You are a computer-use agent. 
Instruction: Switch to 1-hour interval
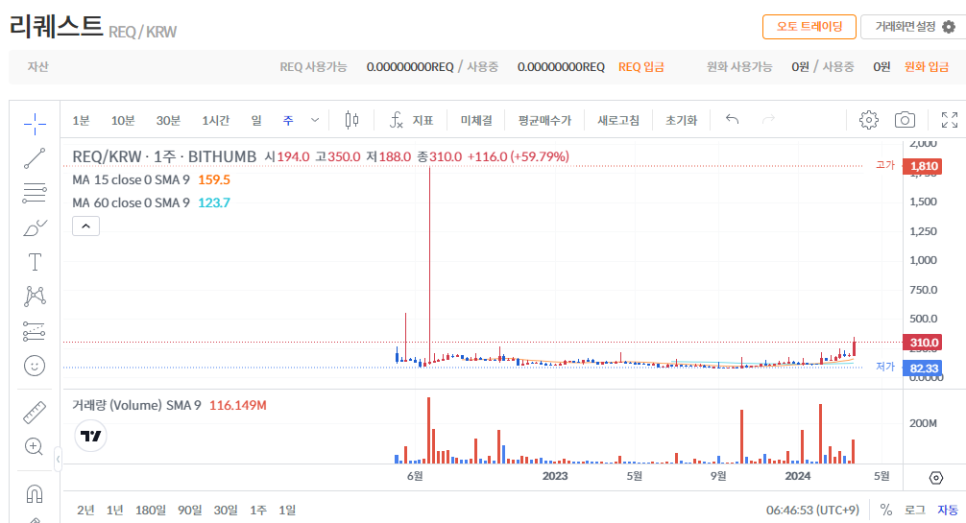pyautogui.click(x=216, y=120)
